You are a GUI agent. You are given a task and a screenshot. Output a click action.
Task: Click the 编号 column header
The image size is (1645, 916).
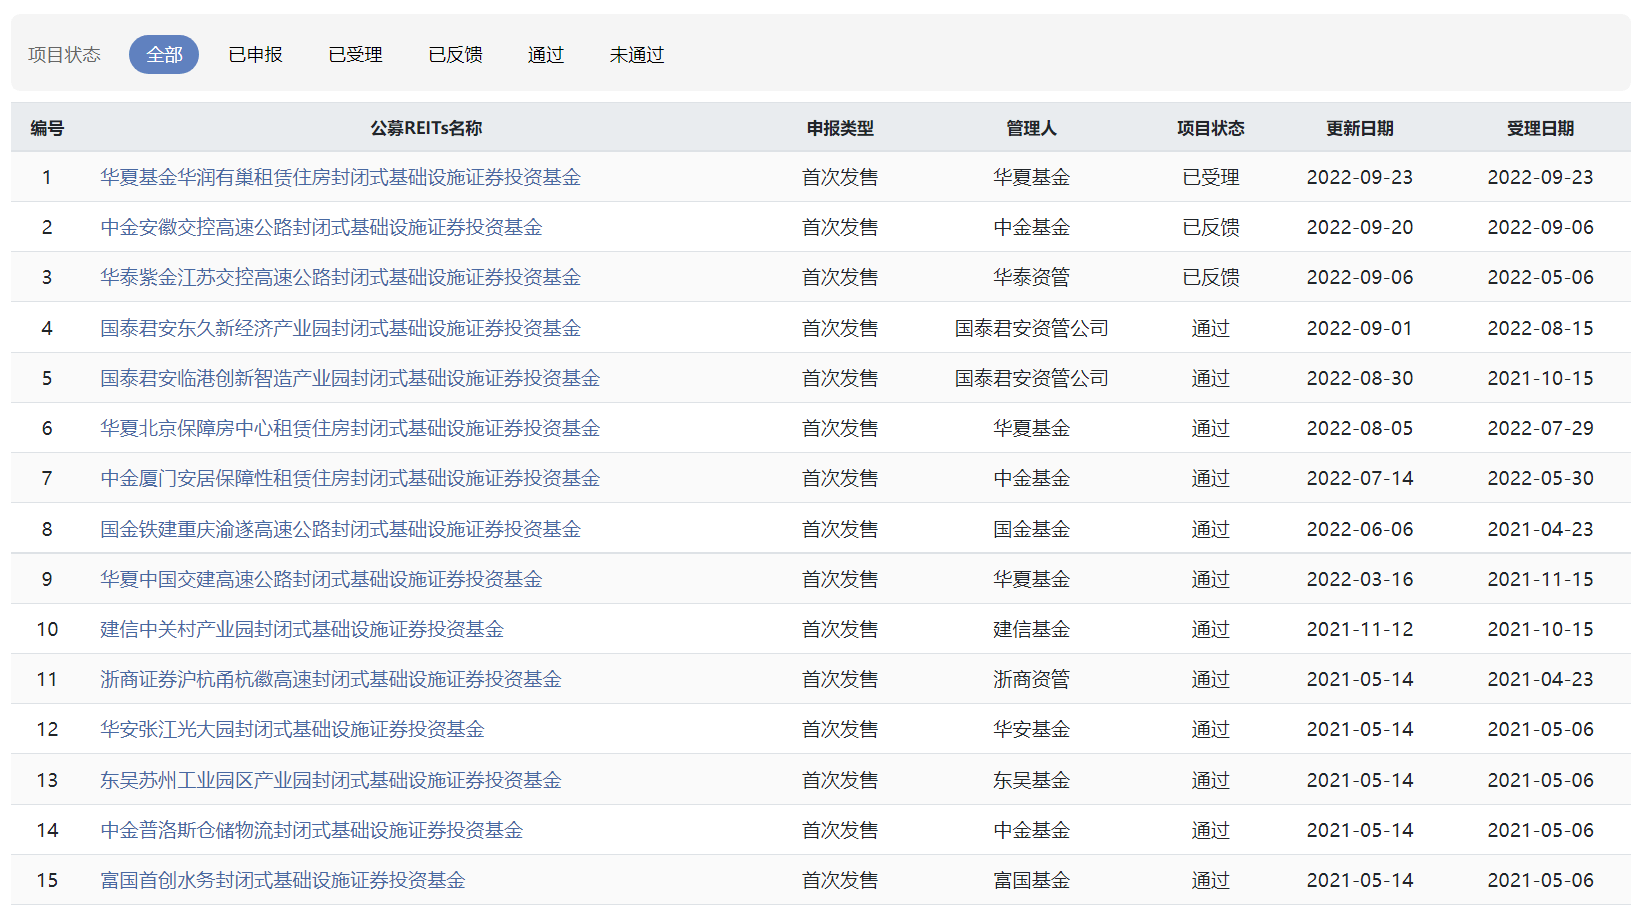(x=47, y=128)
